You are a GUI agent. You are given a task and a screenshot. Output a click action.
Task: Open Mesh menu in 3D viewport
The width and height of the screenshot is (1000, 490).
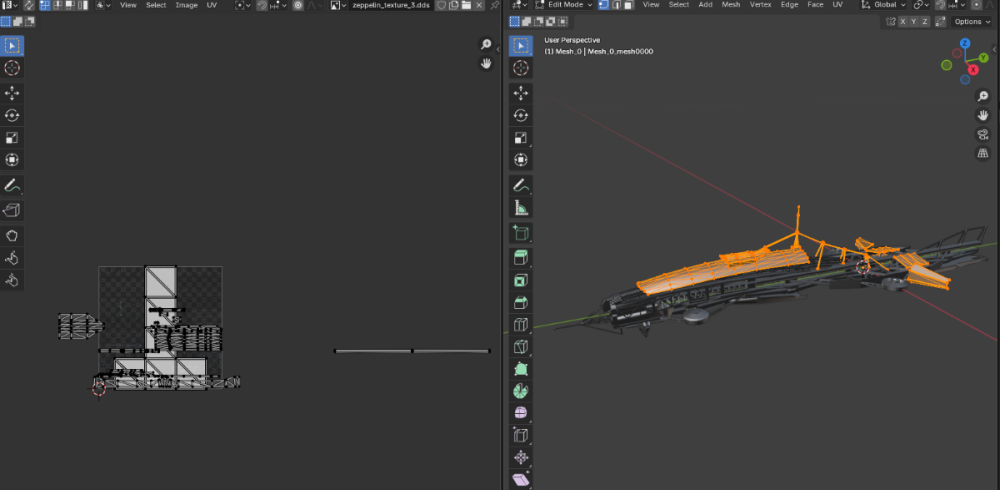tap(731, 5)
